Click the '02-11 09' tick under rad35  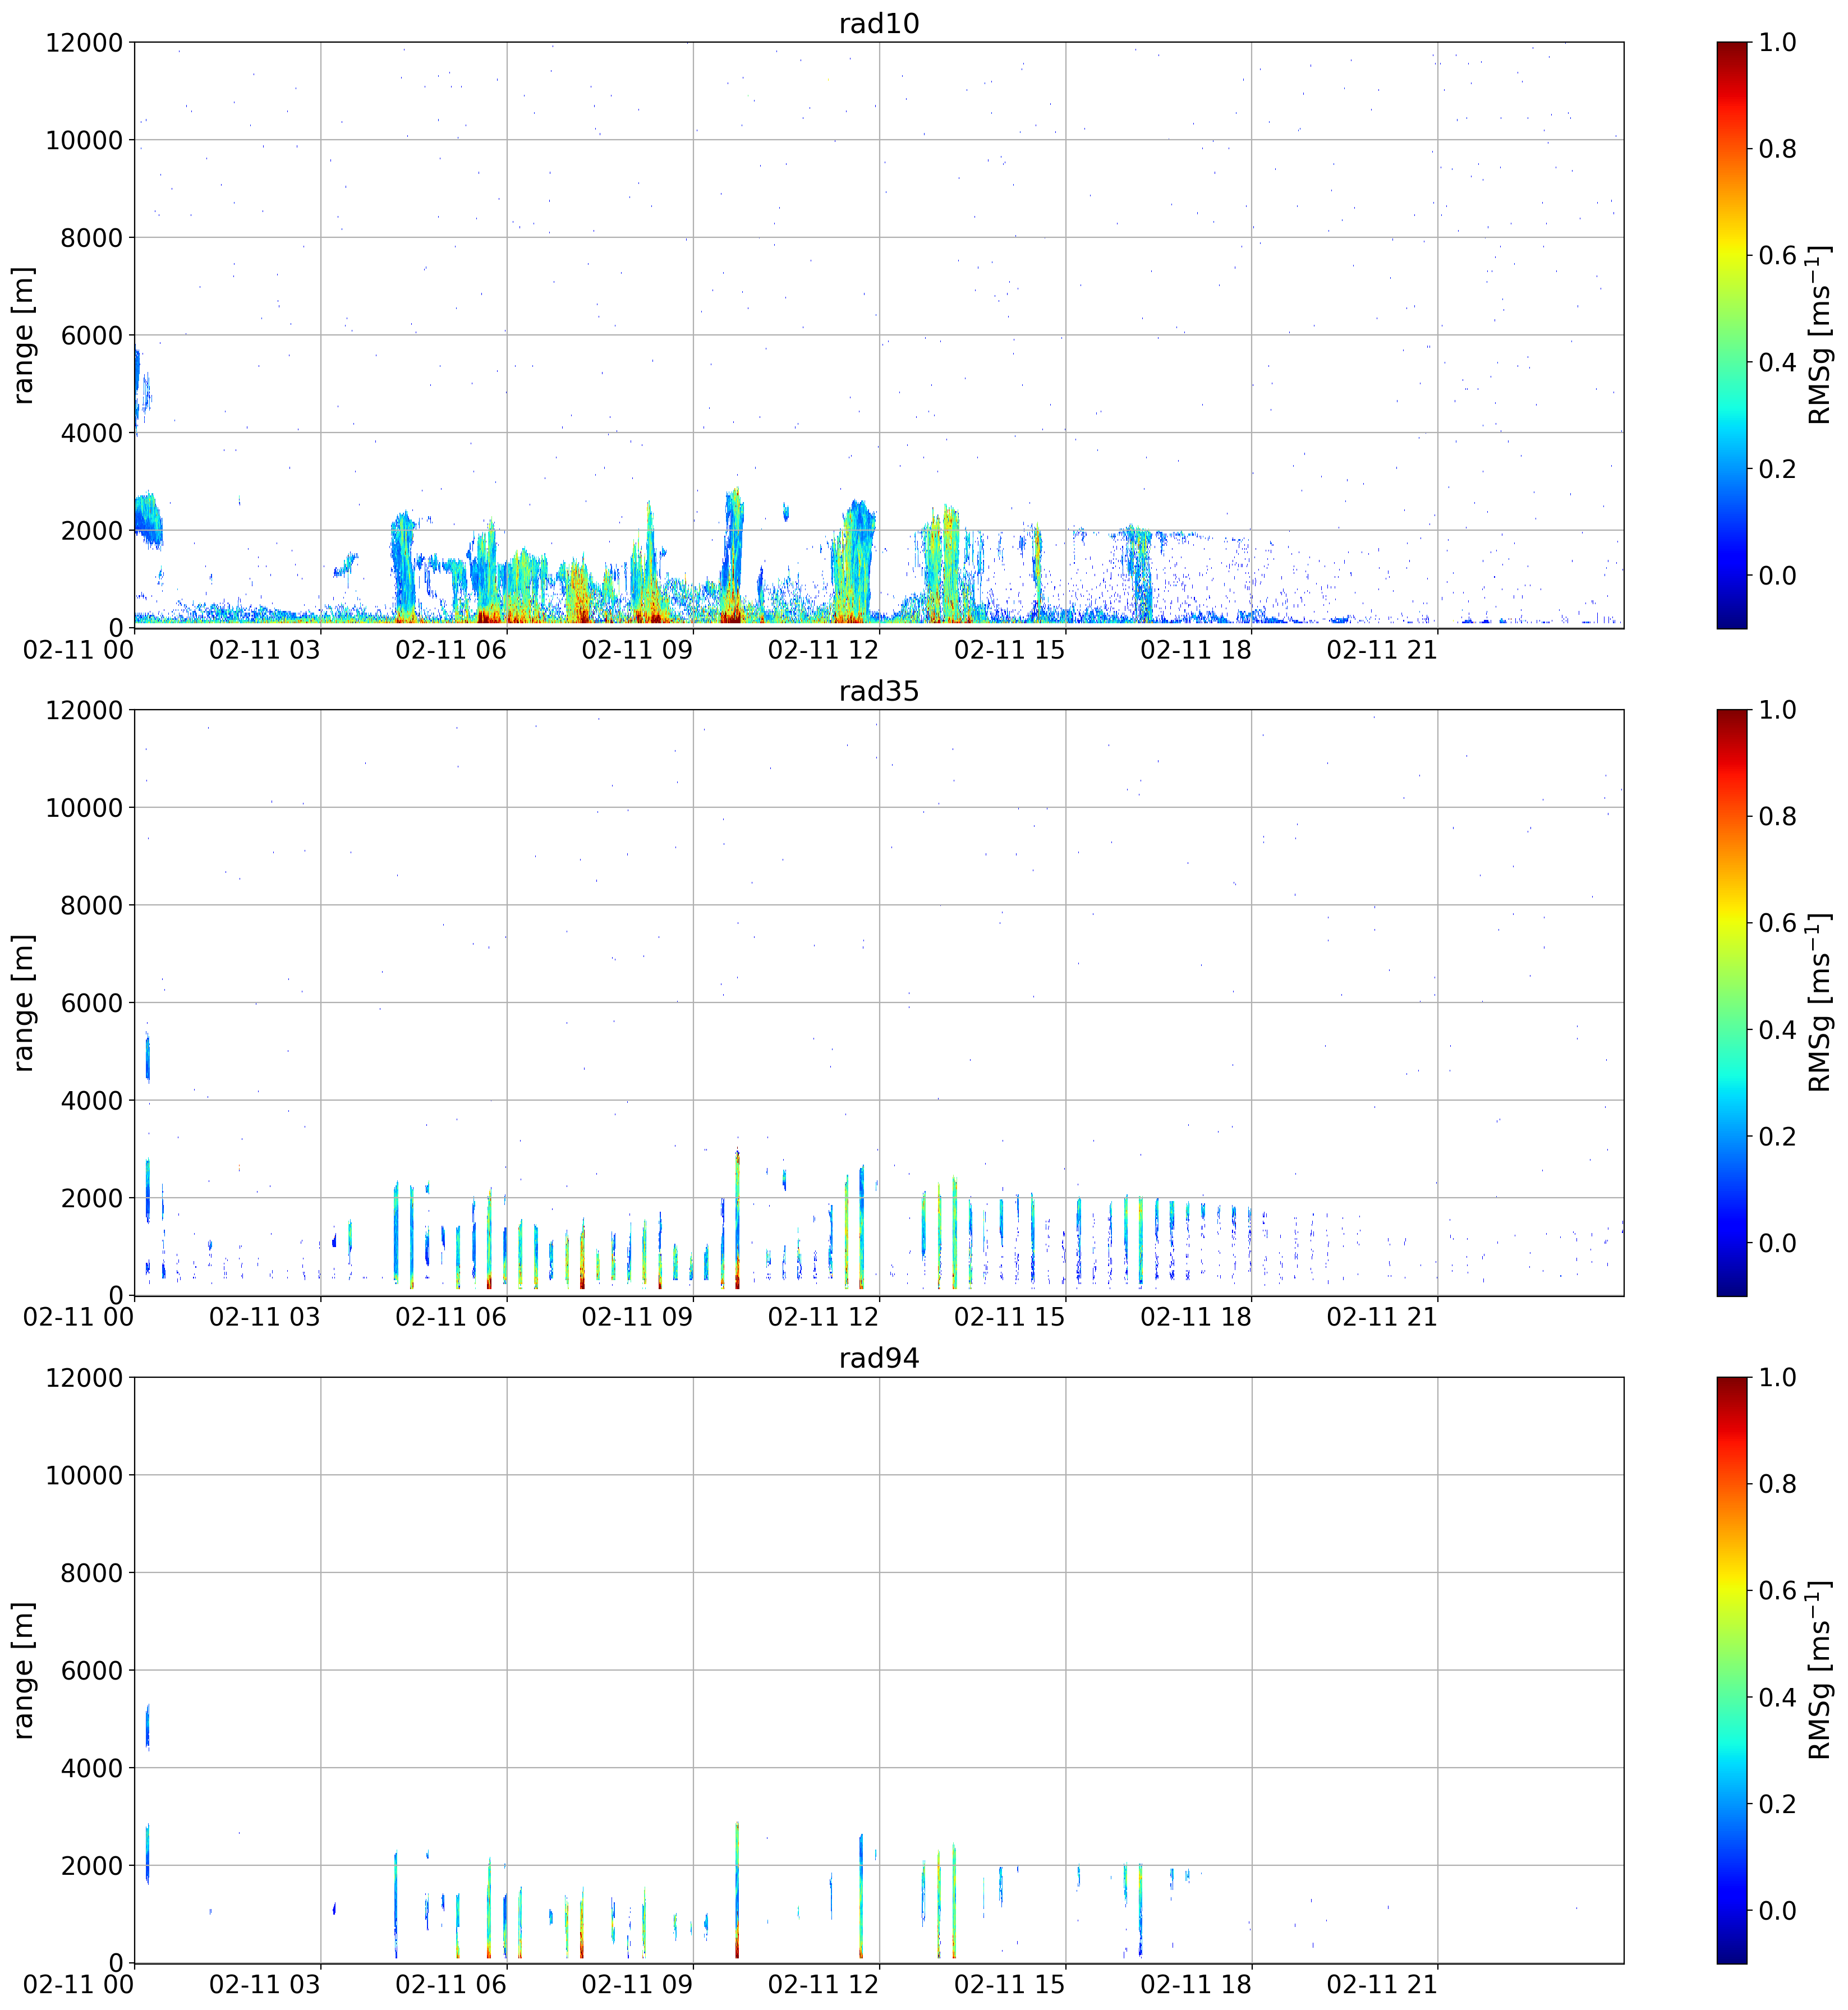click(x=637, y=1317)
